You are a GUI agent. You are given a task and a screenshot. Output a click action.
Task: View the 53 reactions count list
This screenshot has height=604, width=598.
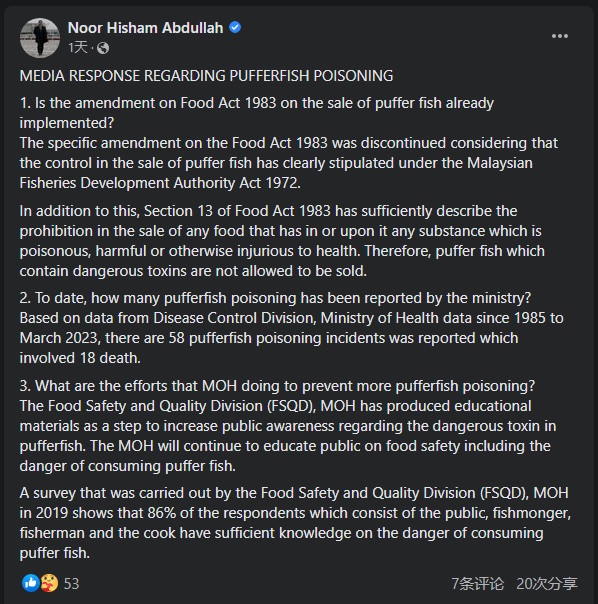(x=71, y=584)
